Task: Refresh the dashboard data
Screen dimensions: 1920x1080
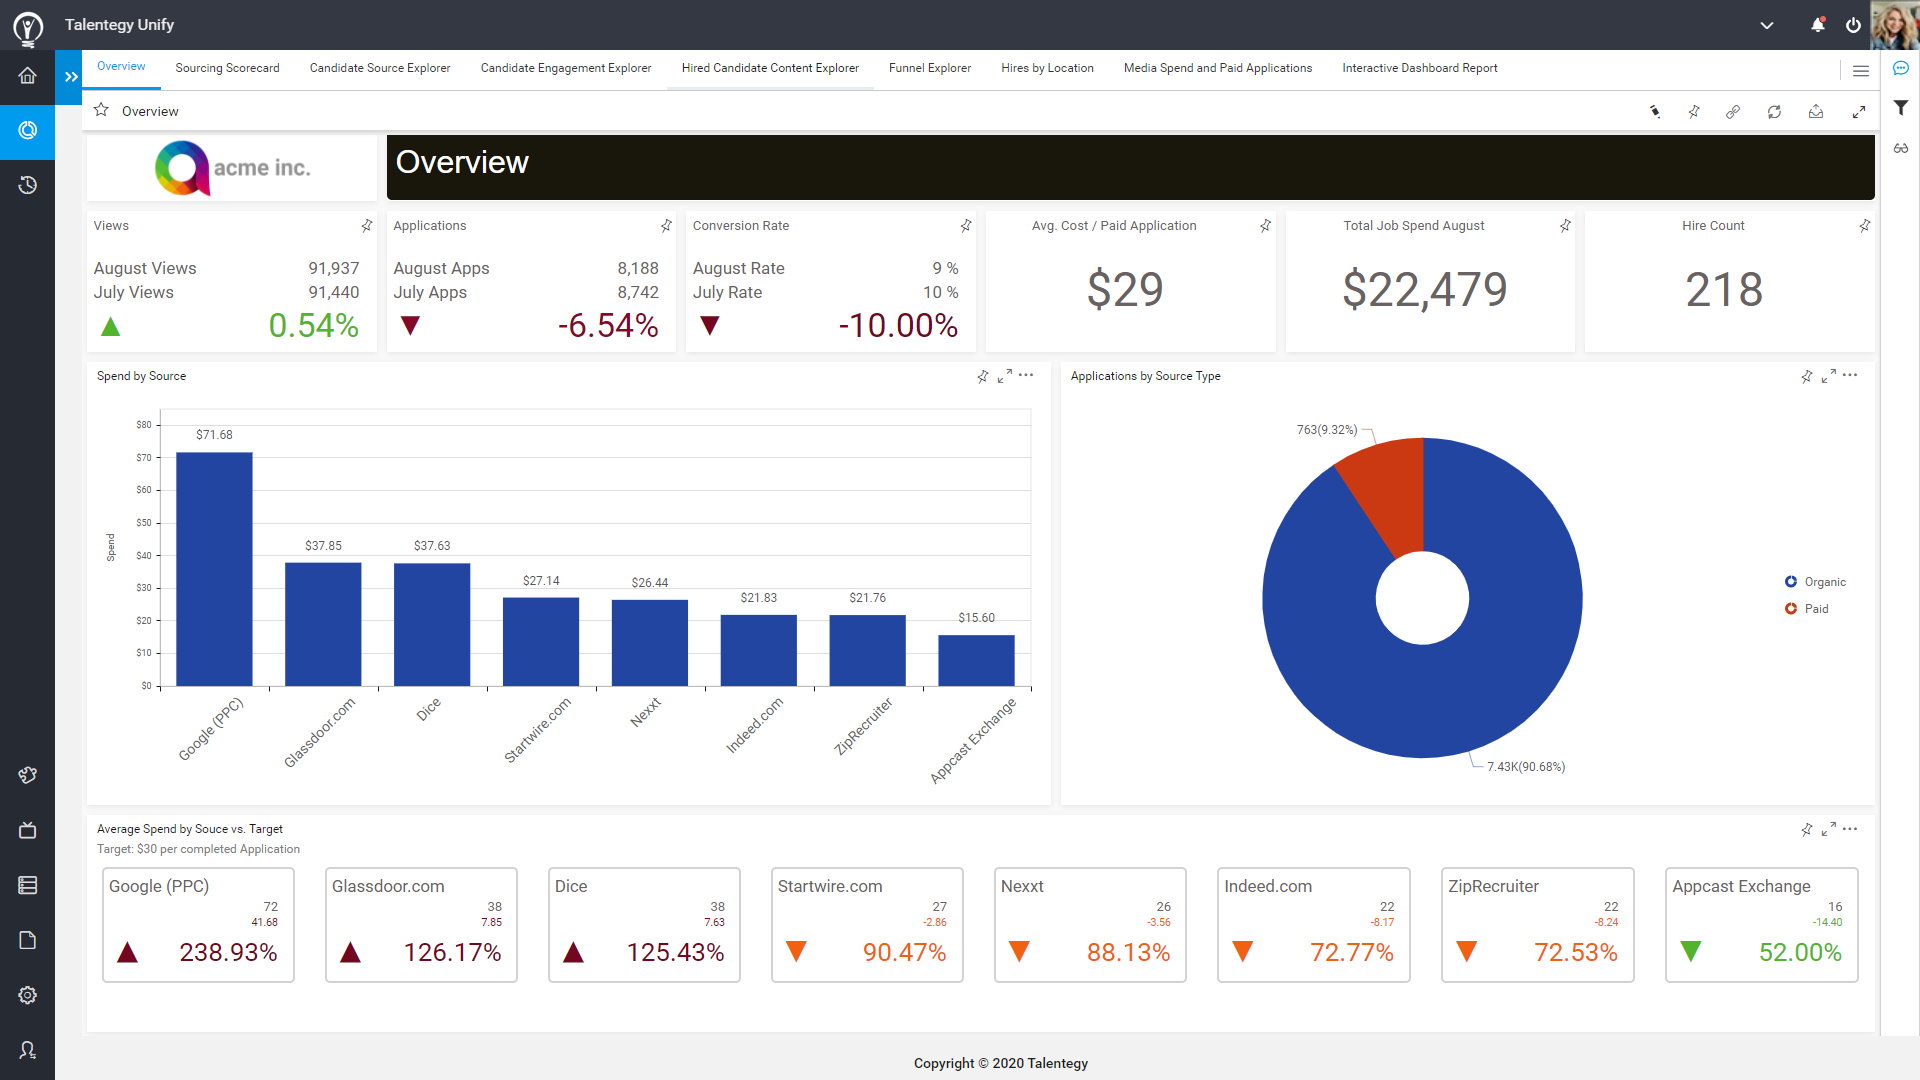Action: point(1775,112)
